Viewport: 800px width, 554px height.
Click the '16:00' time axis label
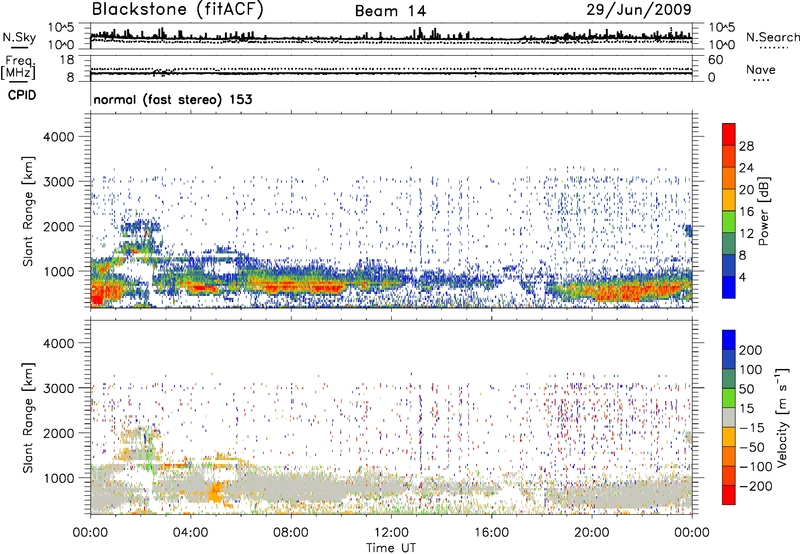(x=491, y=533)
